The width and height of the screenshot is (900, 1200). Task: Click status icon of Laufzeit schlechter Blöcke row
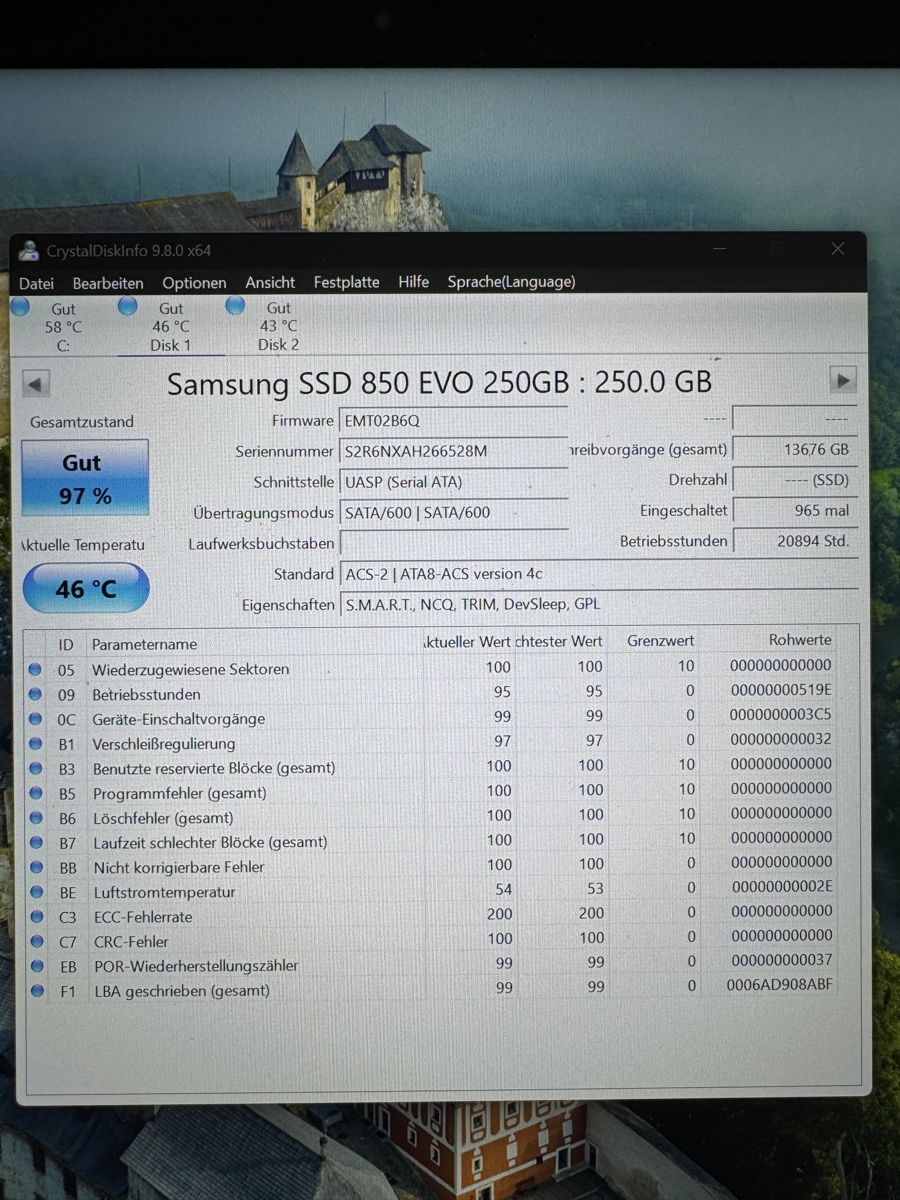pos(36,842)
